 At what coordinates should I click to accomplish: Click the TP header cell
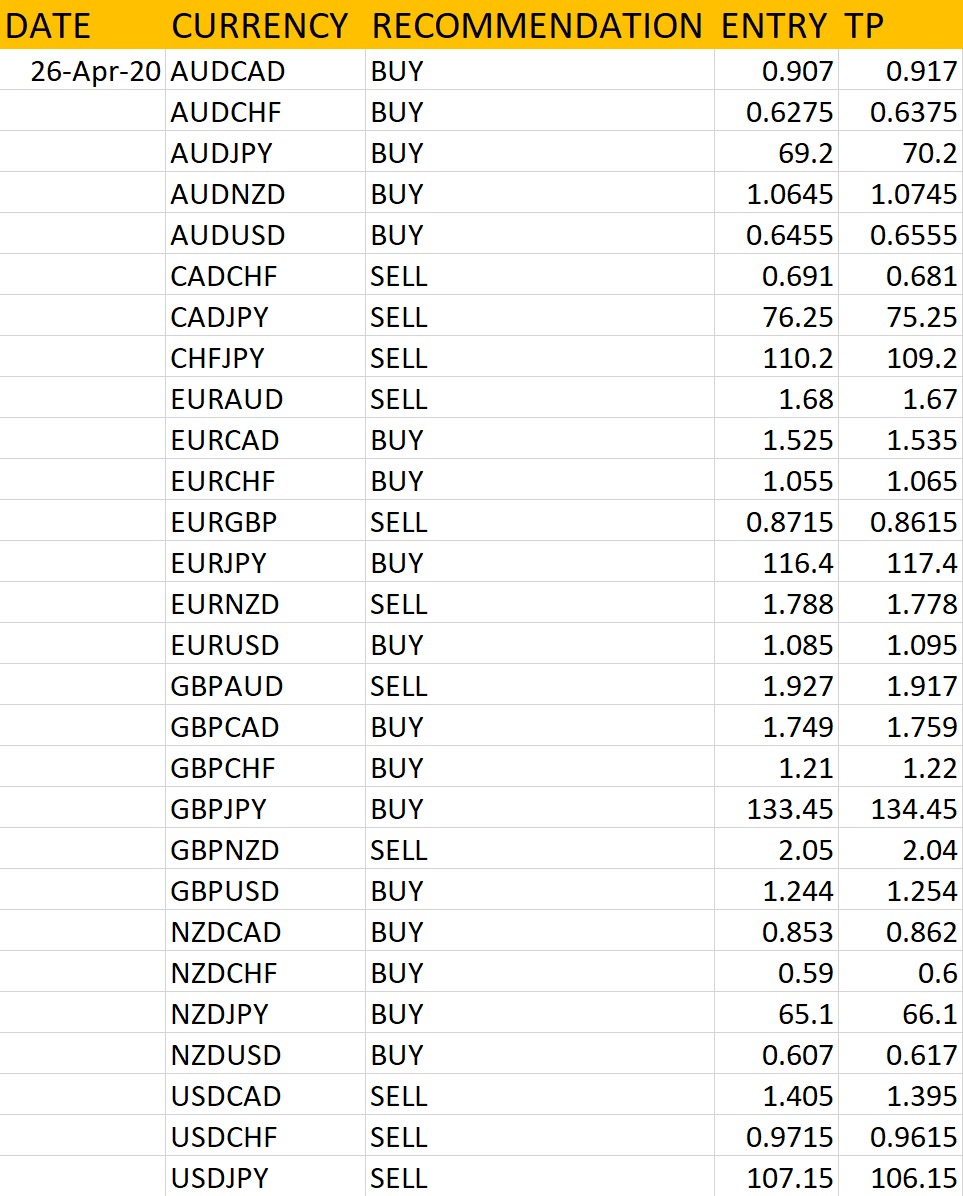tap(900, 25)
